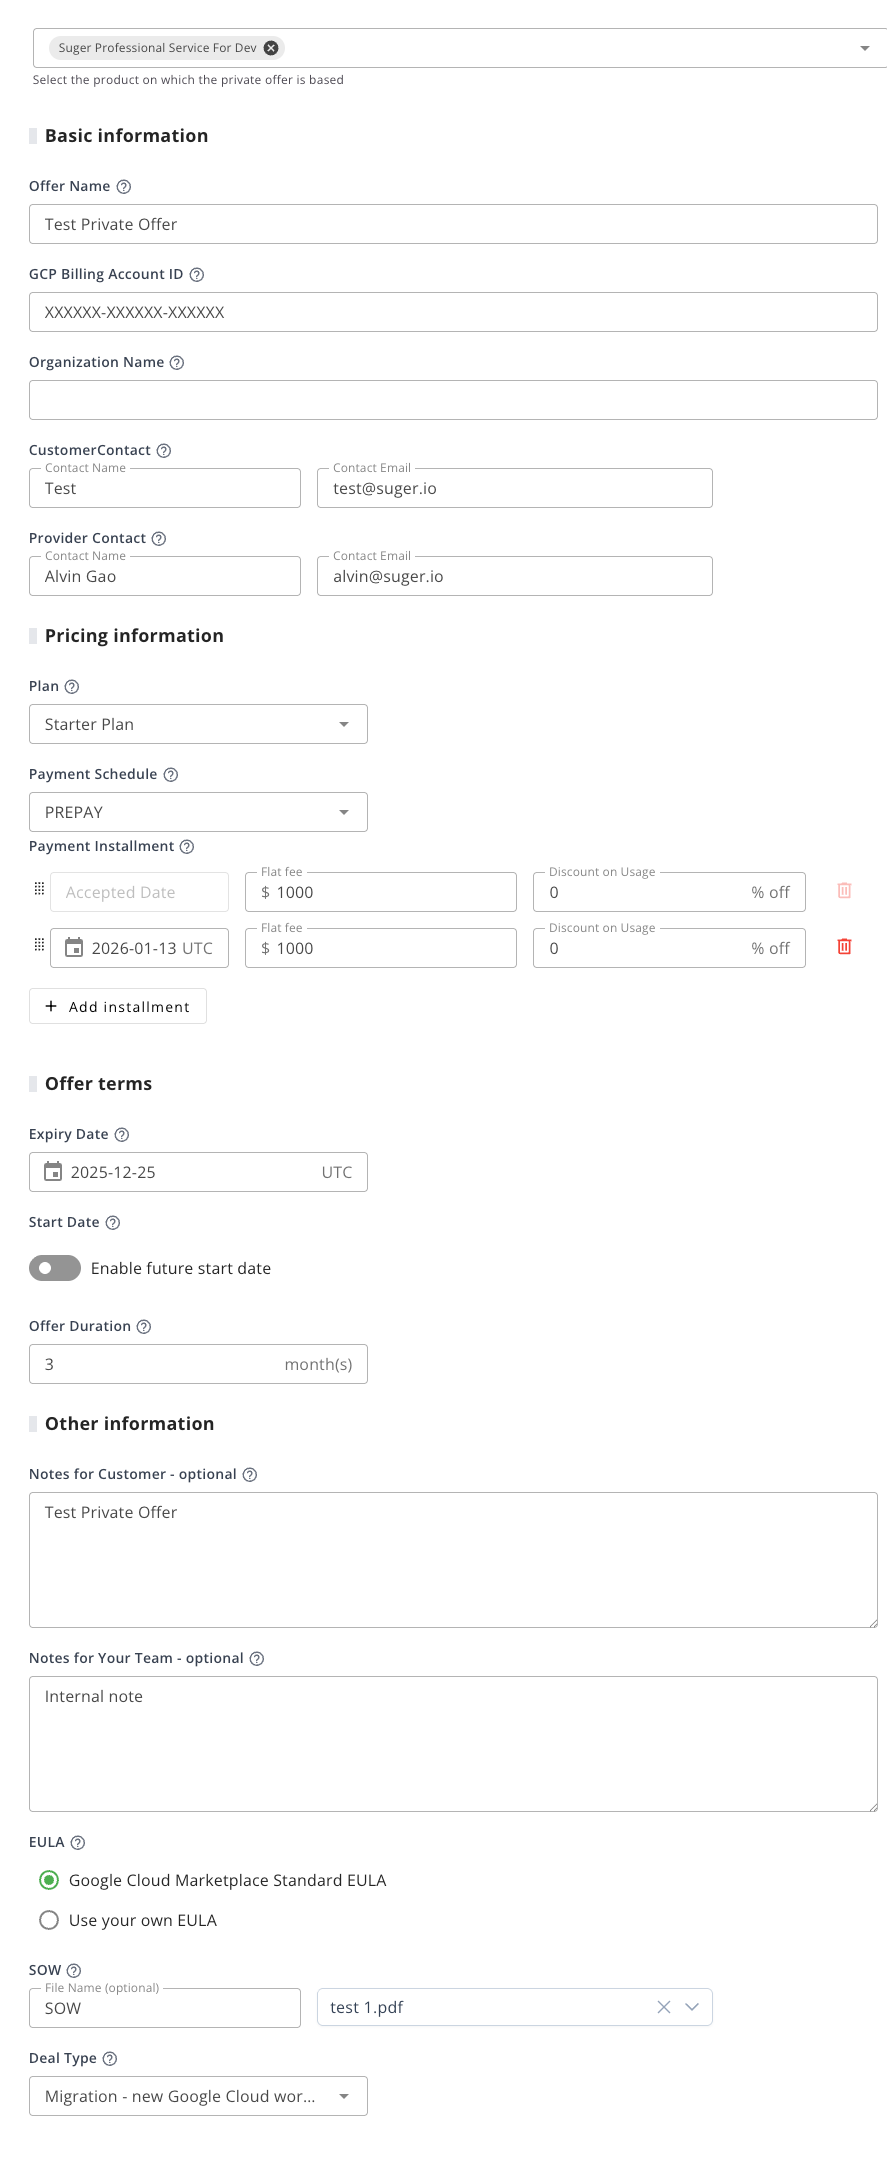Select Google Cloud Marketplace Standard EULA
This screenshot has width=887, height=2175.
49,1880
